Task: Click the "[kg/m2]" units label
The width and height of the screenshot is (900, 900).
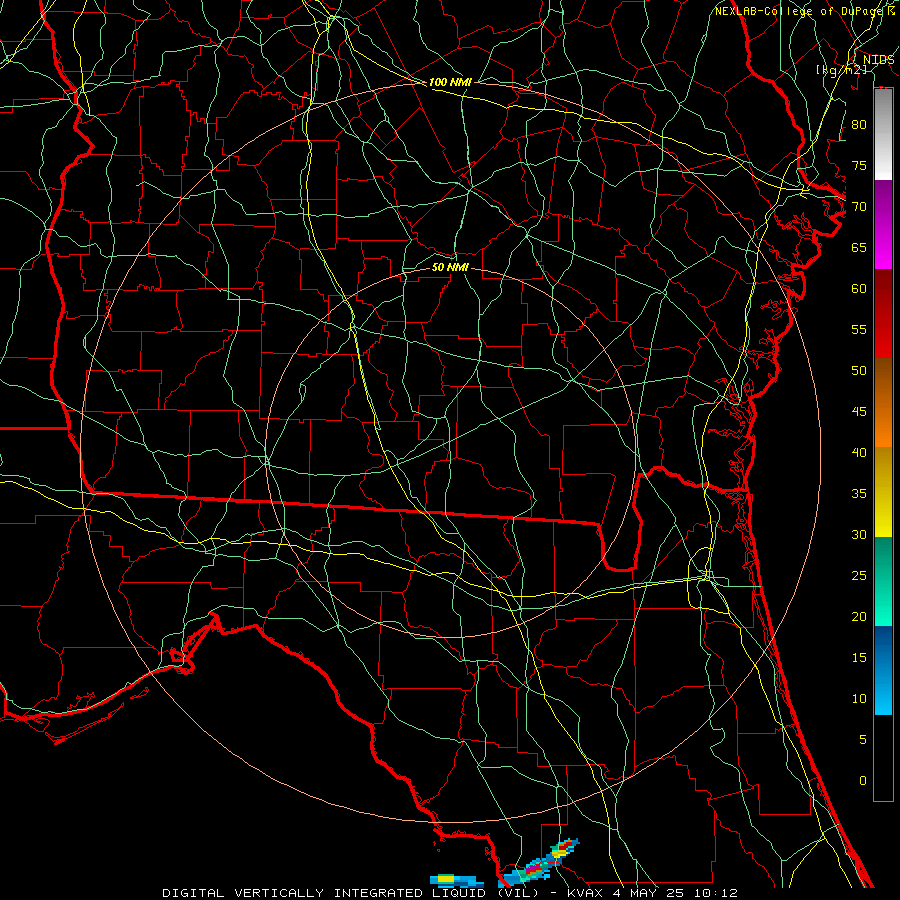Action: [x=841, y=70]
